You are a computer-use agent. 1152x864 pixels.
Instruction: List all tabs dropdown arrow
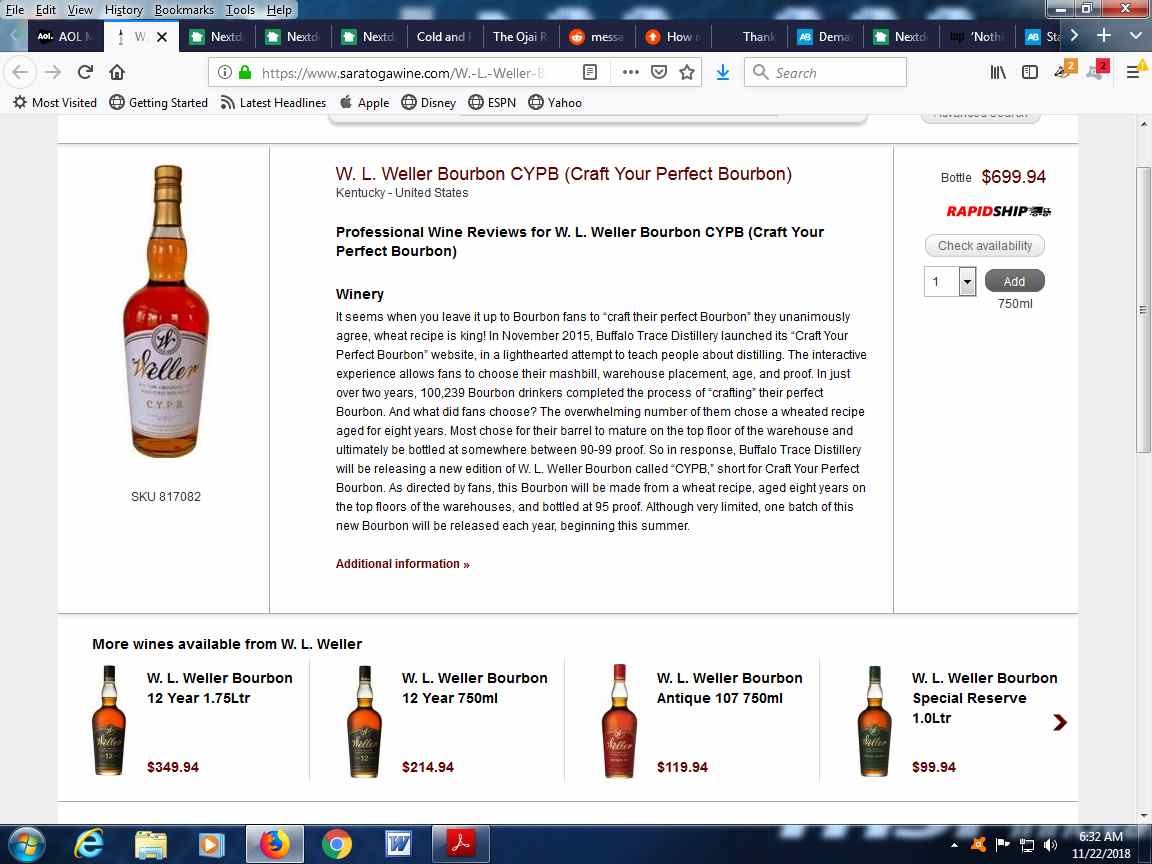1135,35
